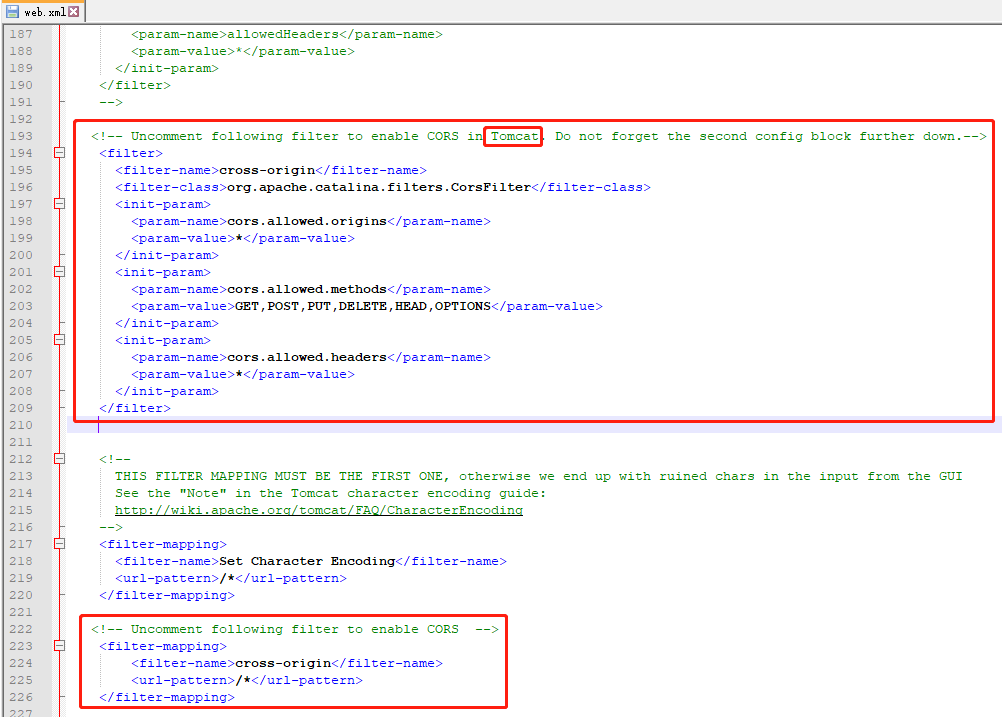The width and height of the screenshot is (1002, 717).
Task: Collapse the filter element fold at line 194
Action: tap(59, 152)
